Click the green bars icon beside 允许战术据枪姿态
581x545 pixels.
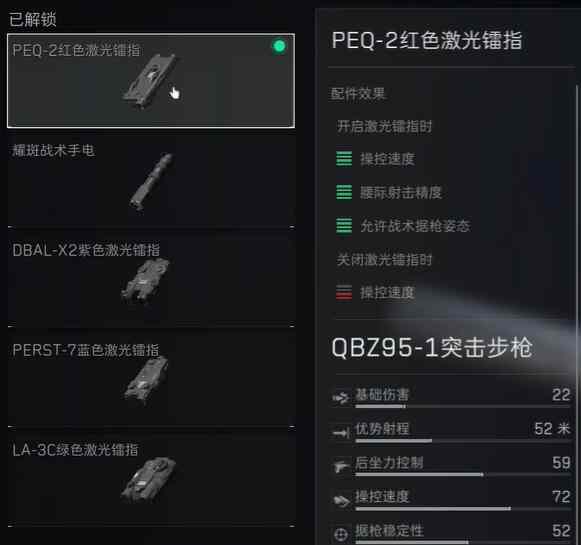pos(344,226)
